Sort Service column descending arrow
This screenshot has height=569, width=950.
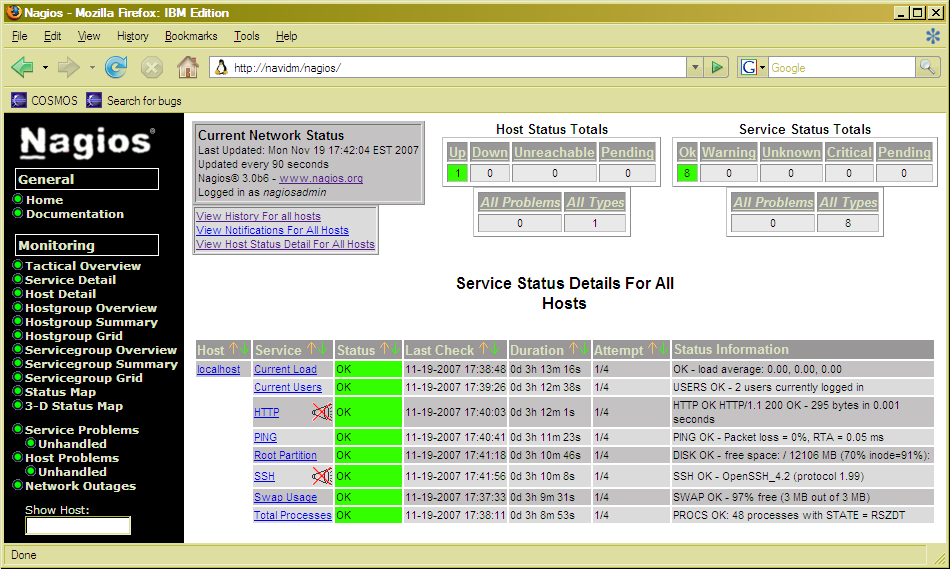322,349
